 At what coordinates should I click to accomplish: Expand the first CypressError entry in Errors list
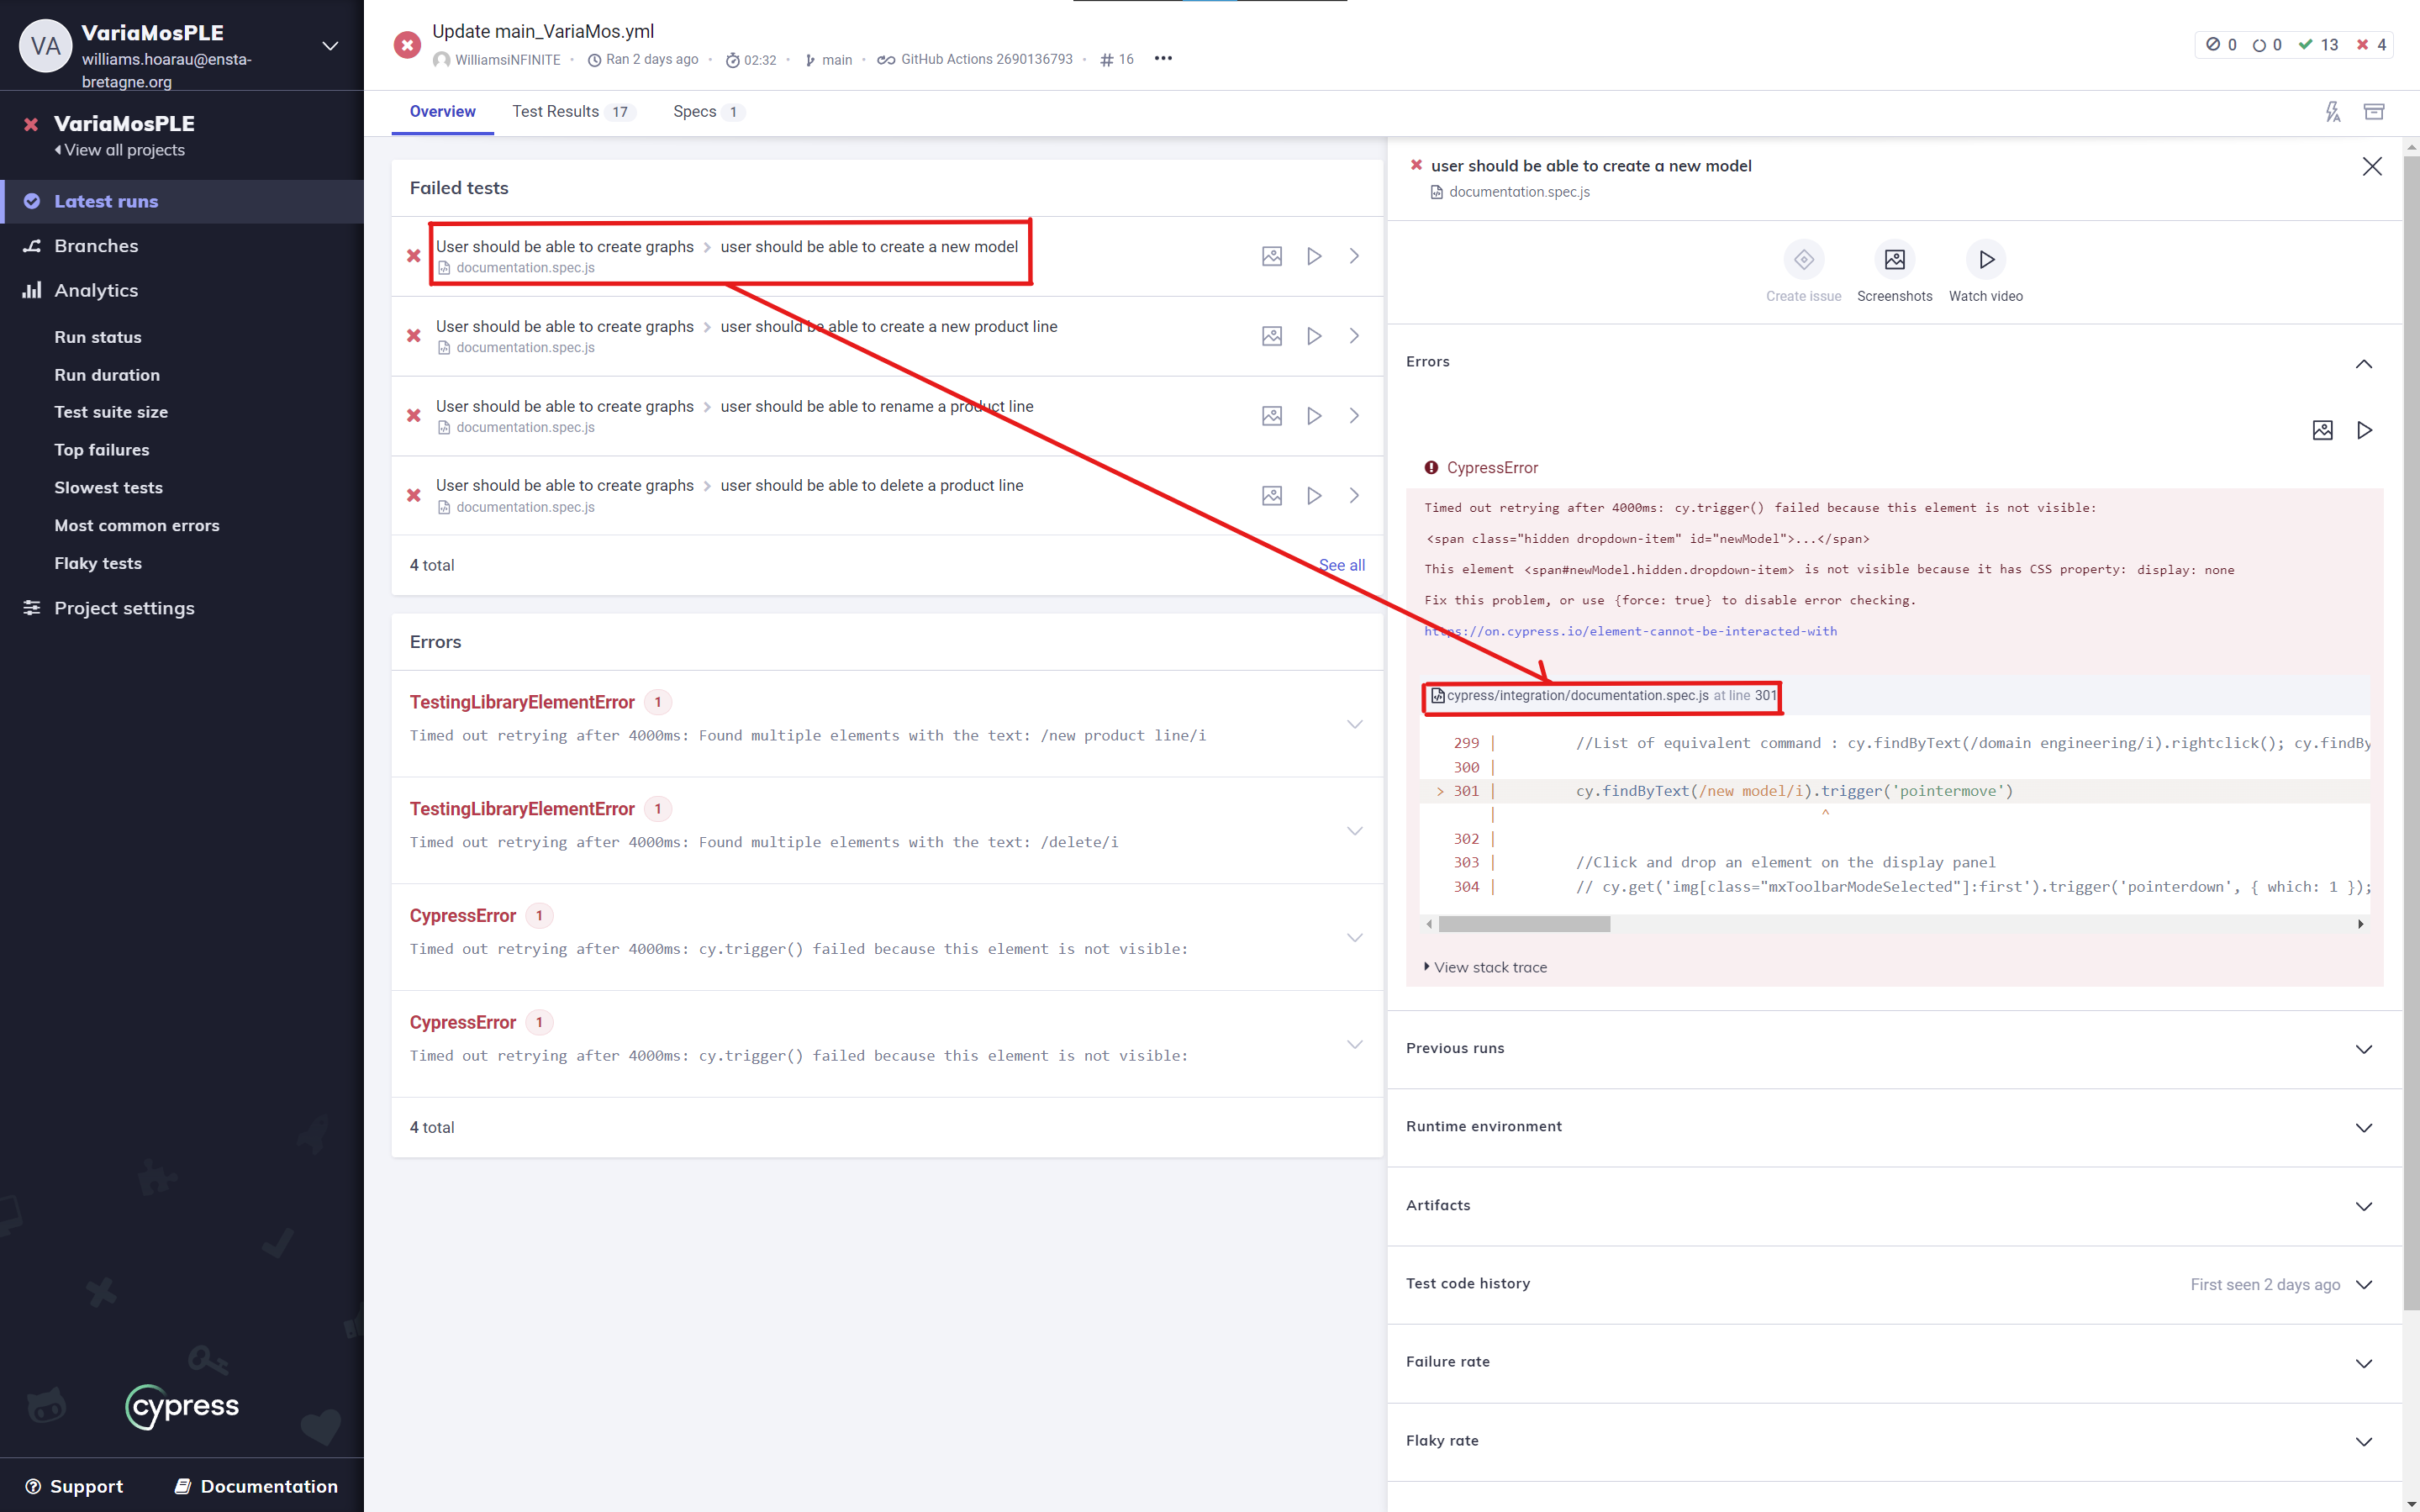[x=1354, y=938]
